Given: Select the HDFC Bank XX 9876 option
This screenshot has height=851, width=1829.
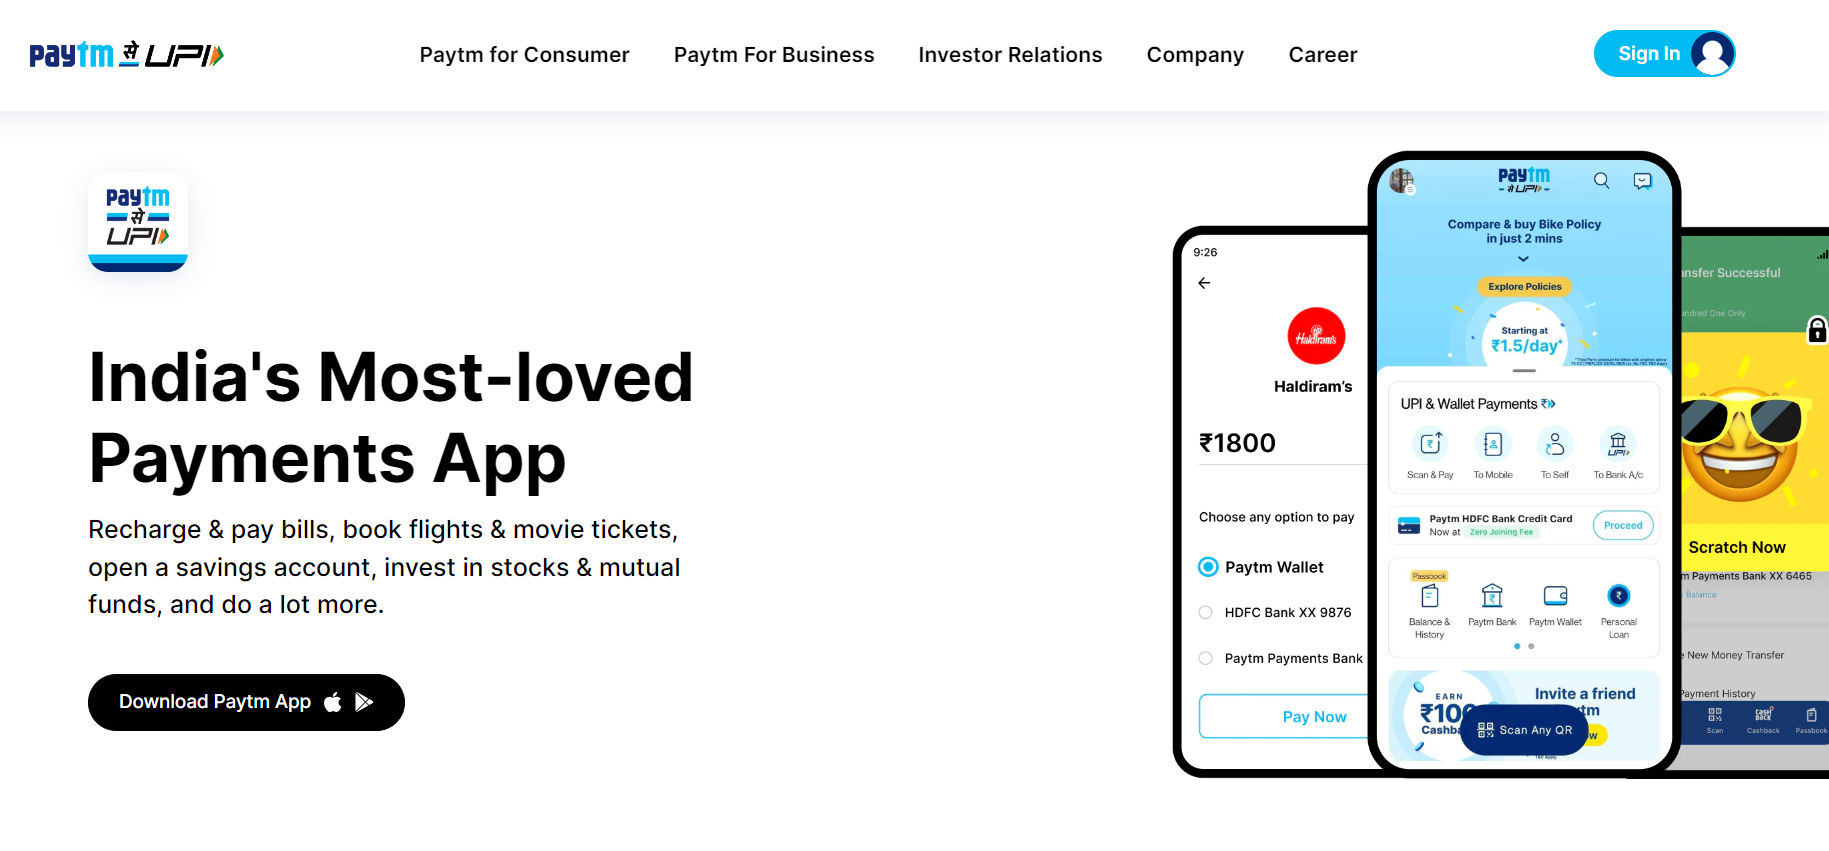Looking at the screenshot, I should click(x=1206, y=612).
